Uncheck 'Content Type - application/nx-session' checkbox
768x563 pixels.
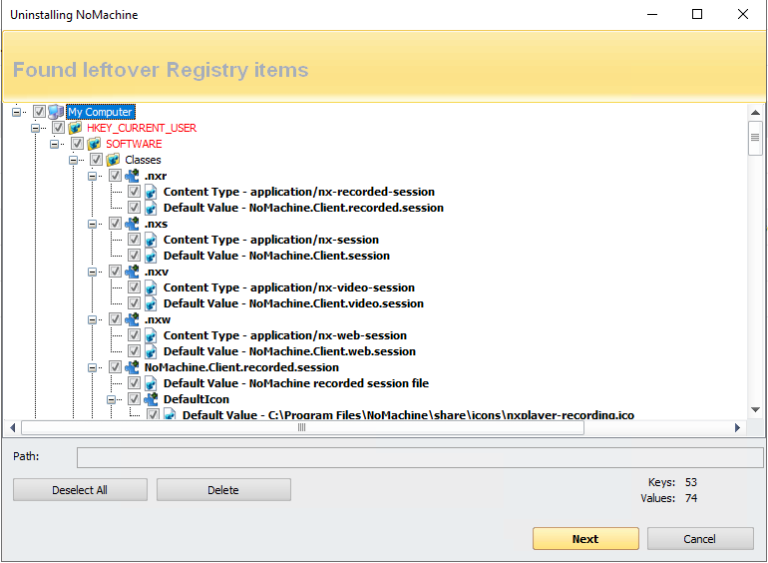134,240
